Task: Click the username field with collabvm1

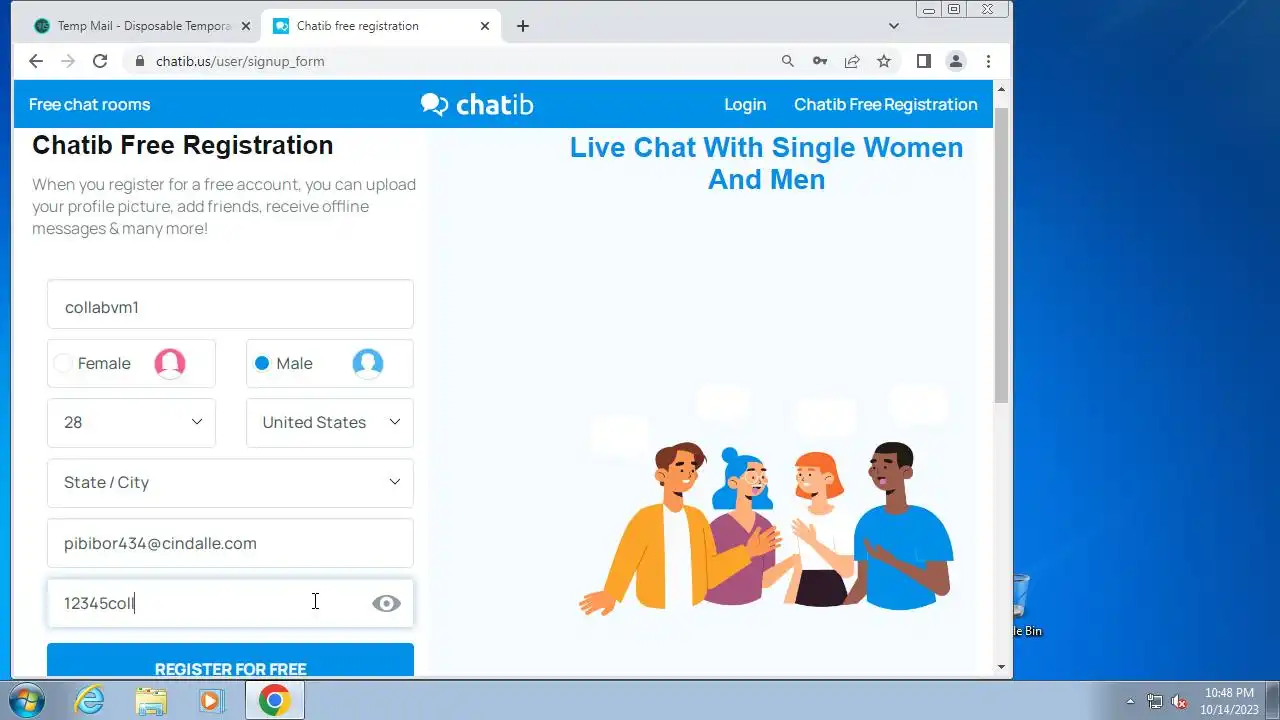Action: point(230,304)
